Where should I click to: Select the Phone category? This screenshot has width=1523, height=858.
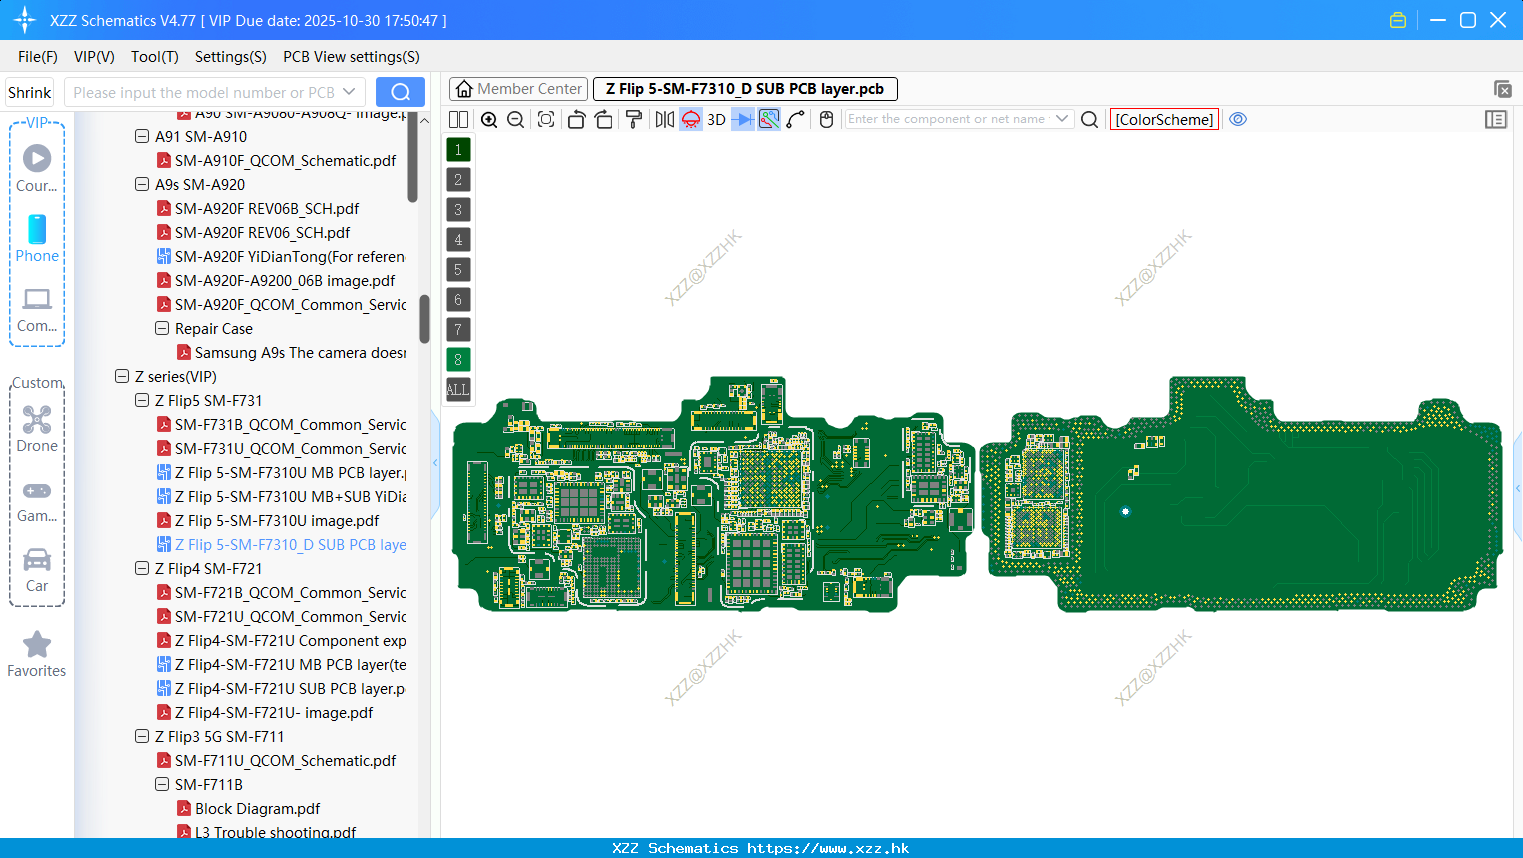pyautogui.click(x=37, y=238)
